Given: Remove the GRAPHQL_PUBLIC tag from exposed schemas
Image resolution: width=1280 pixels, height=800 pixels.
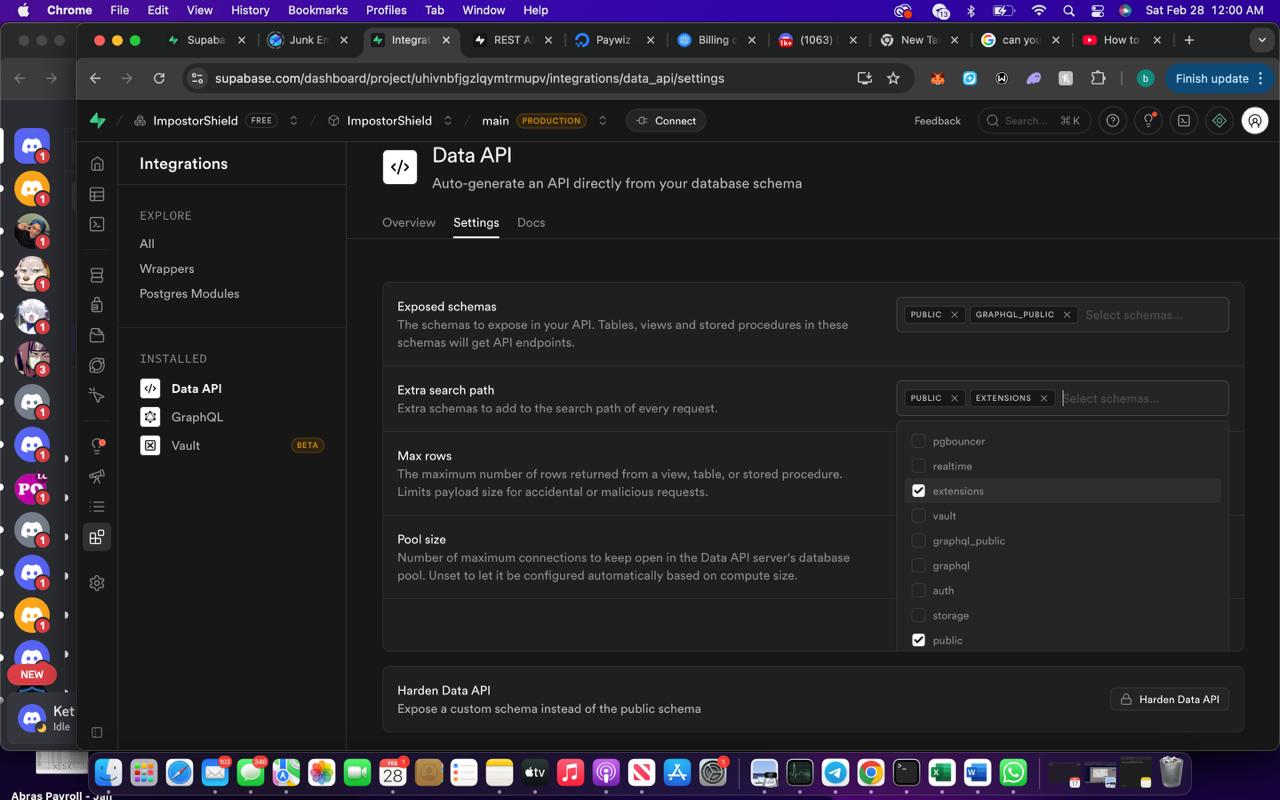Looking at the screenshot, I should tap(1066, 315).
